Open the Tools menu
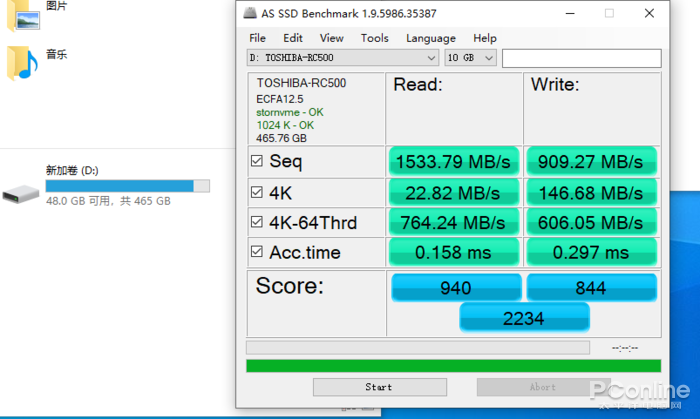The height and width of the screenshot is (419, 700). coord(375,38)
